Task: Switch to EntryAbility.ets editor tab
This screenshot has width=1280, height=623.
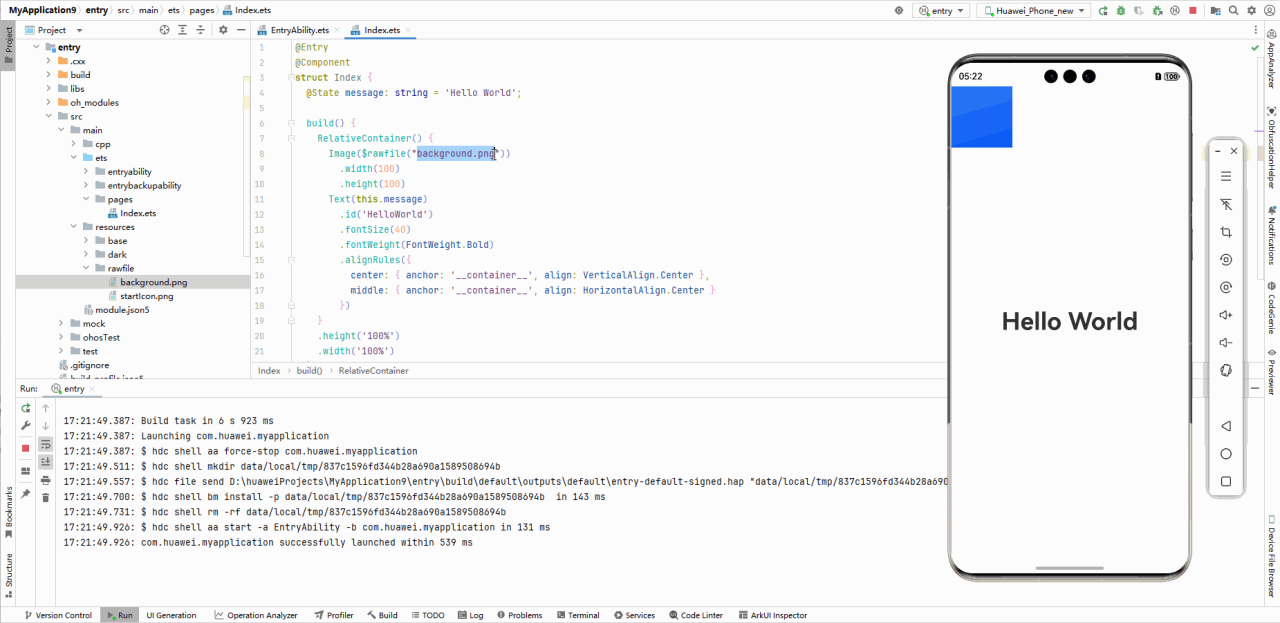Action: point(298,30)
